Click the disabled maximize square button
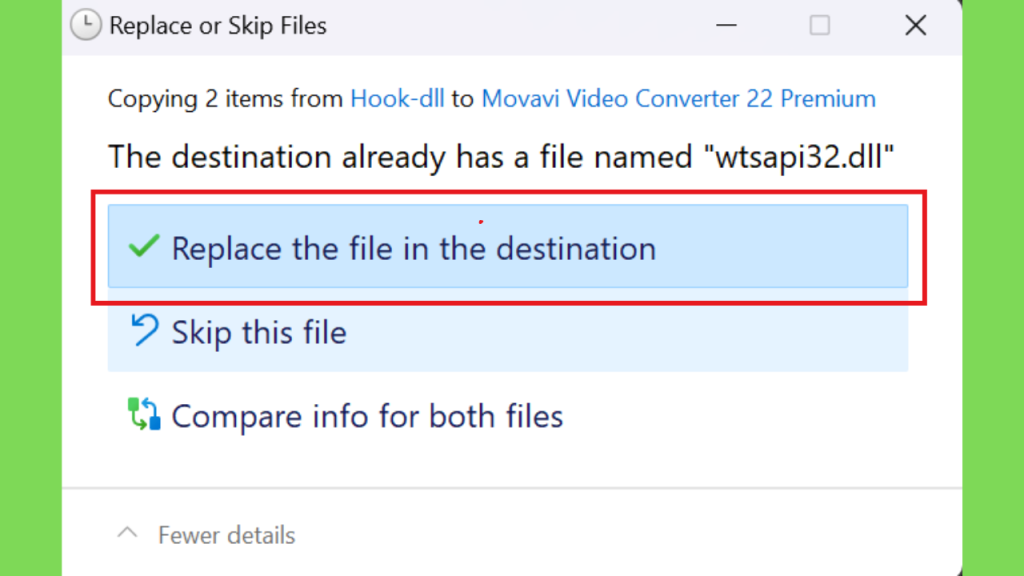This screenshot has width=1024, height=576. pyautogui.click(x=820, y=25)
